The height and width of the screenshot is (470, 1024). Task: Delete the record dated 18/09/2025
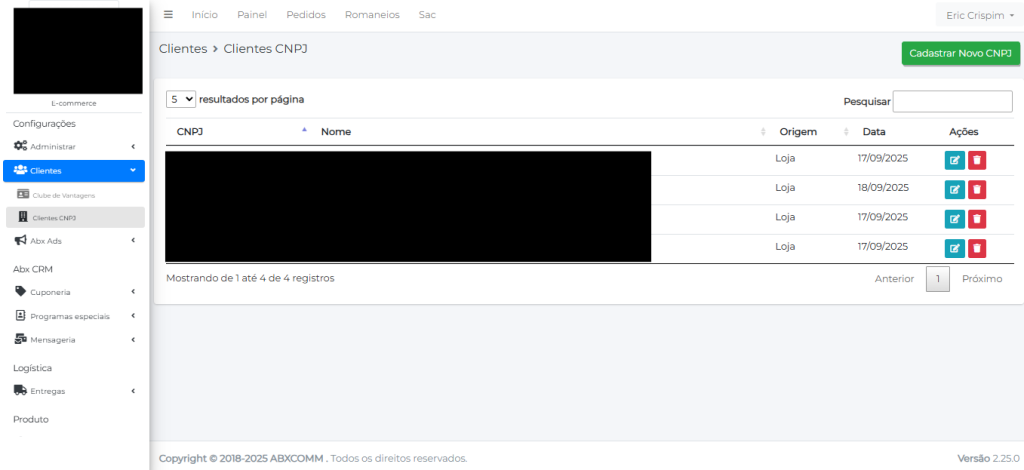pos(977,189)
